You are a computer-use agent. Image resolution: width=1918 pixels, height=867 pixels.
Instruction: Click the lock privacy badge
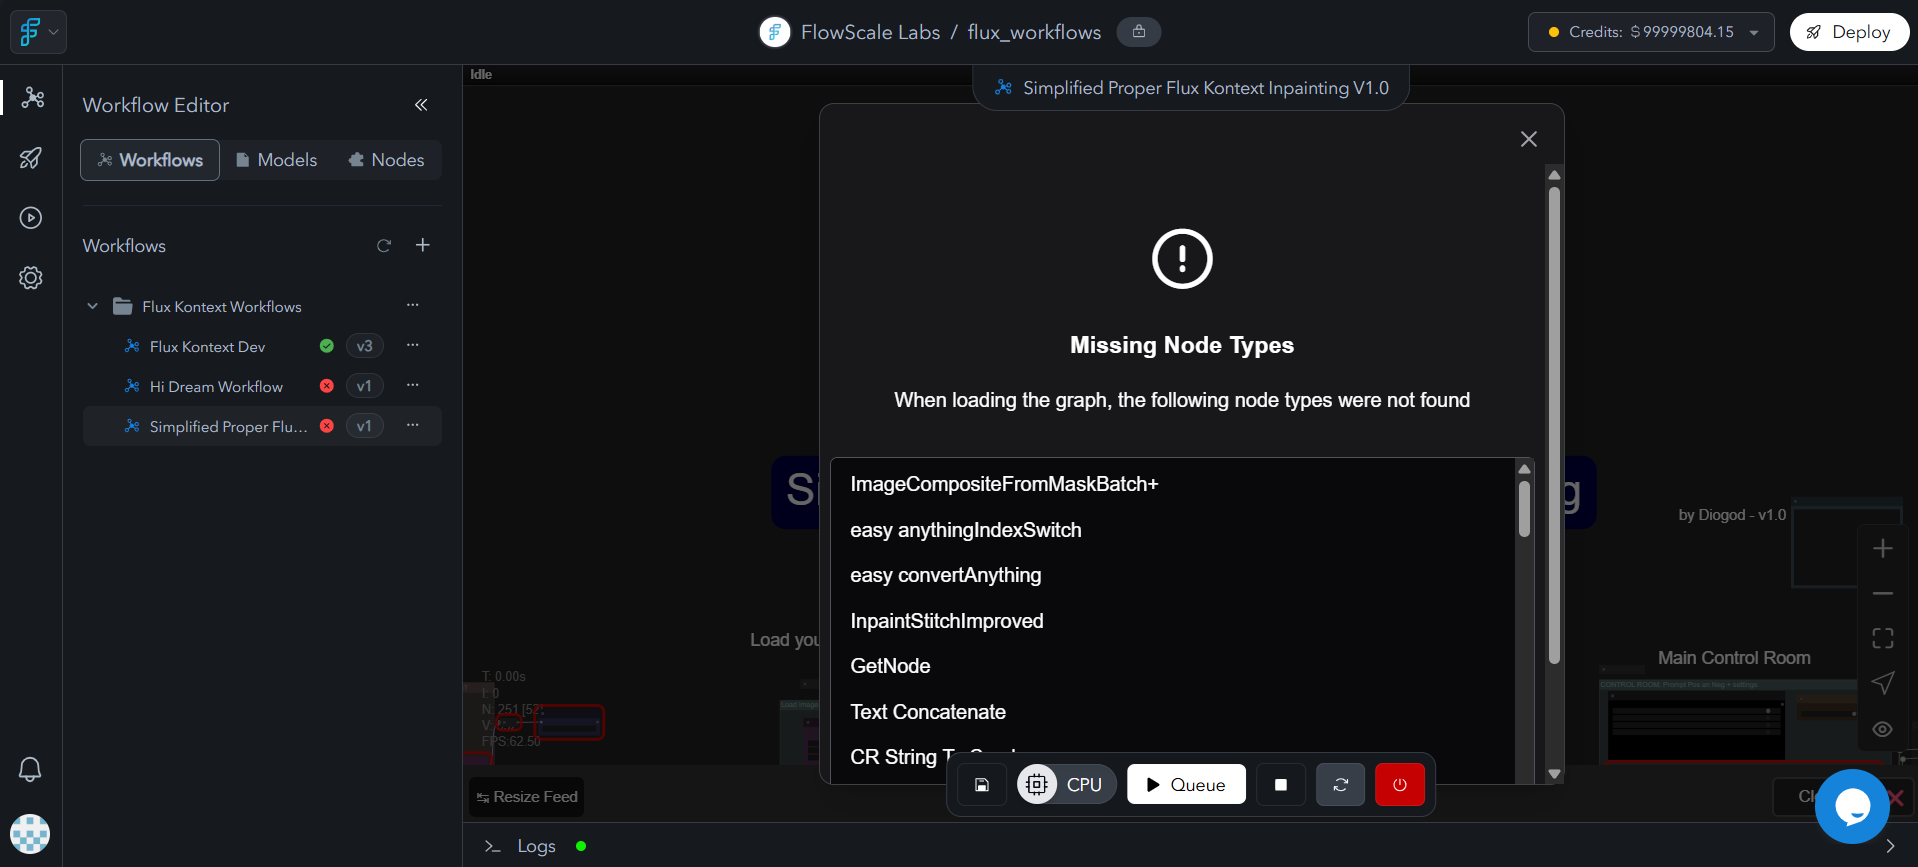tap(1139, 32)
